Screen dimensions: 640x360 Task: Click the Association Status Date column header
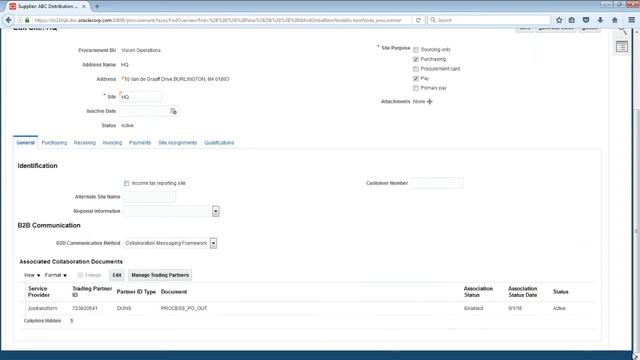pos(522,291)
